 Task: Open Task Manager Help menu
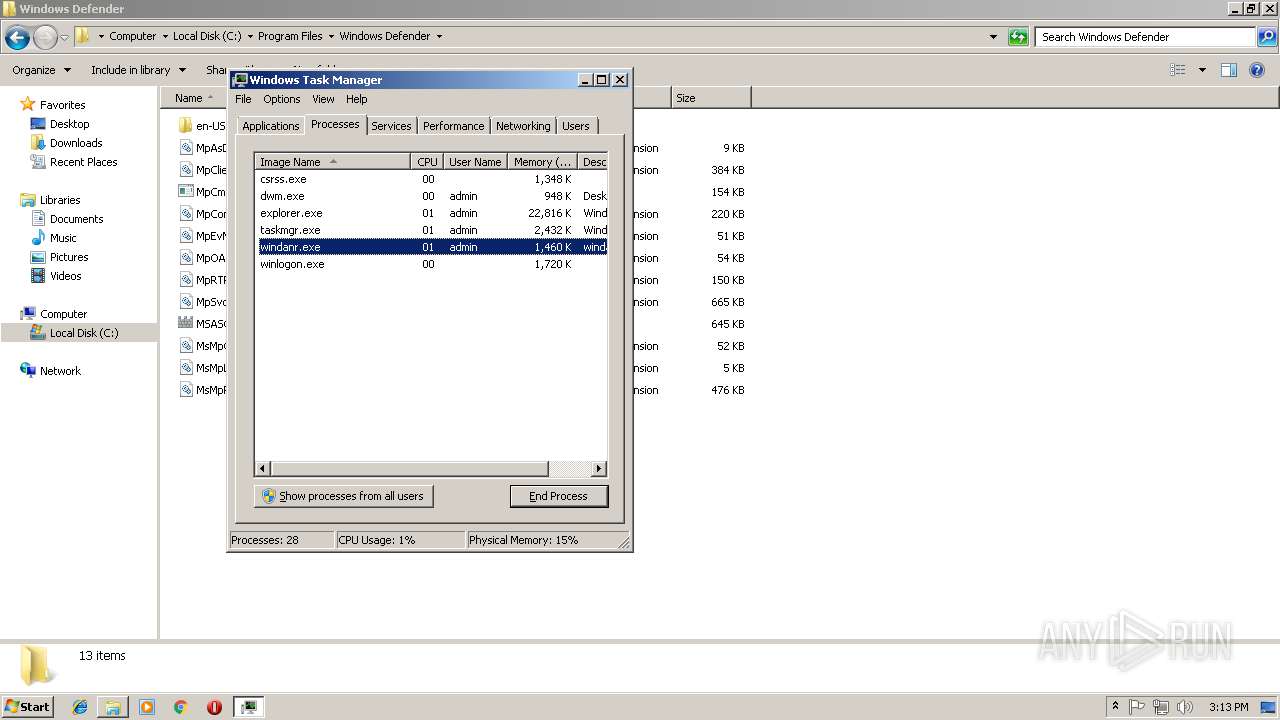coord(357,99)
